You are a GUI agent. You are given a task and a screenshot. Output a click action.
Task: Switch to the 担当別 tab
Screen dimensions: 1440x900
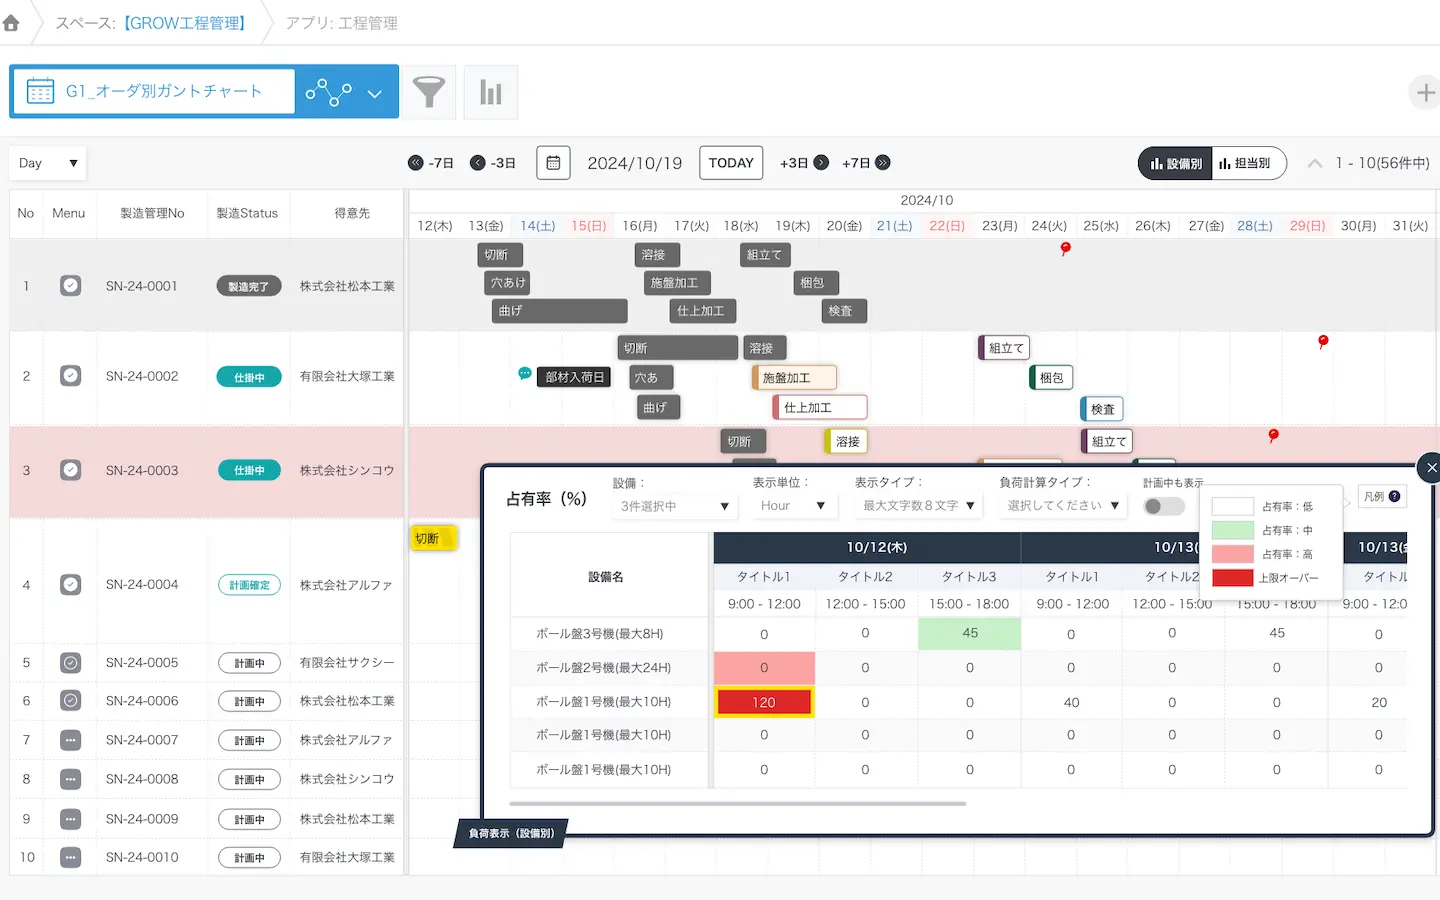[x=1244, y=163]
